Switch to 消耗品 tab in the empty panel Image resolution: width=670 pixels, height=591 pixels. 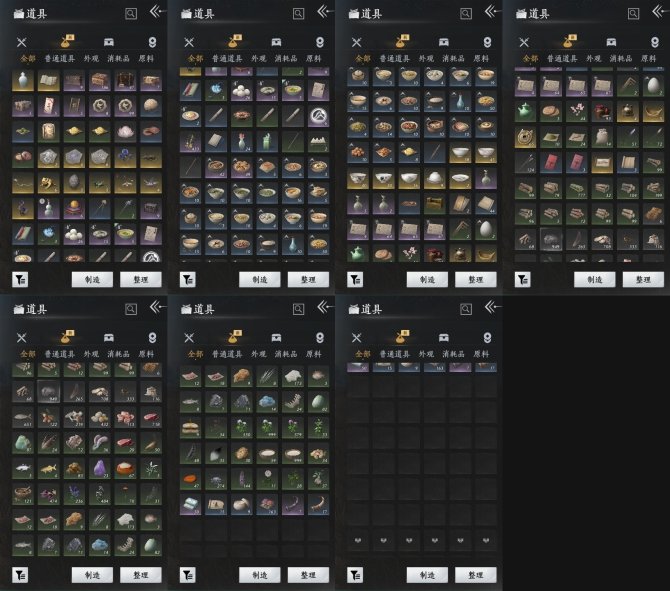pos(453,354)
